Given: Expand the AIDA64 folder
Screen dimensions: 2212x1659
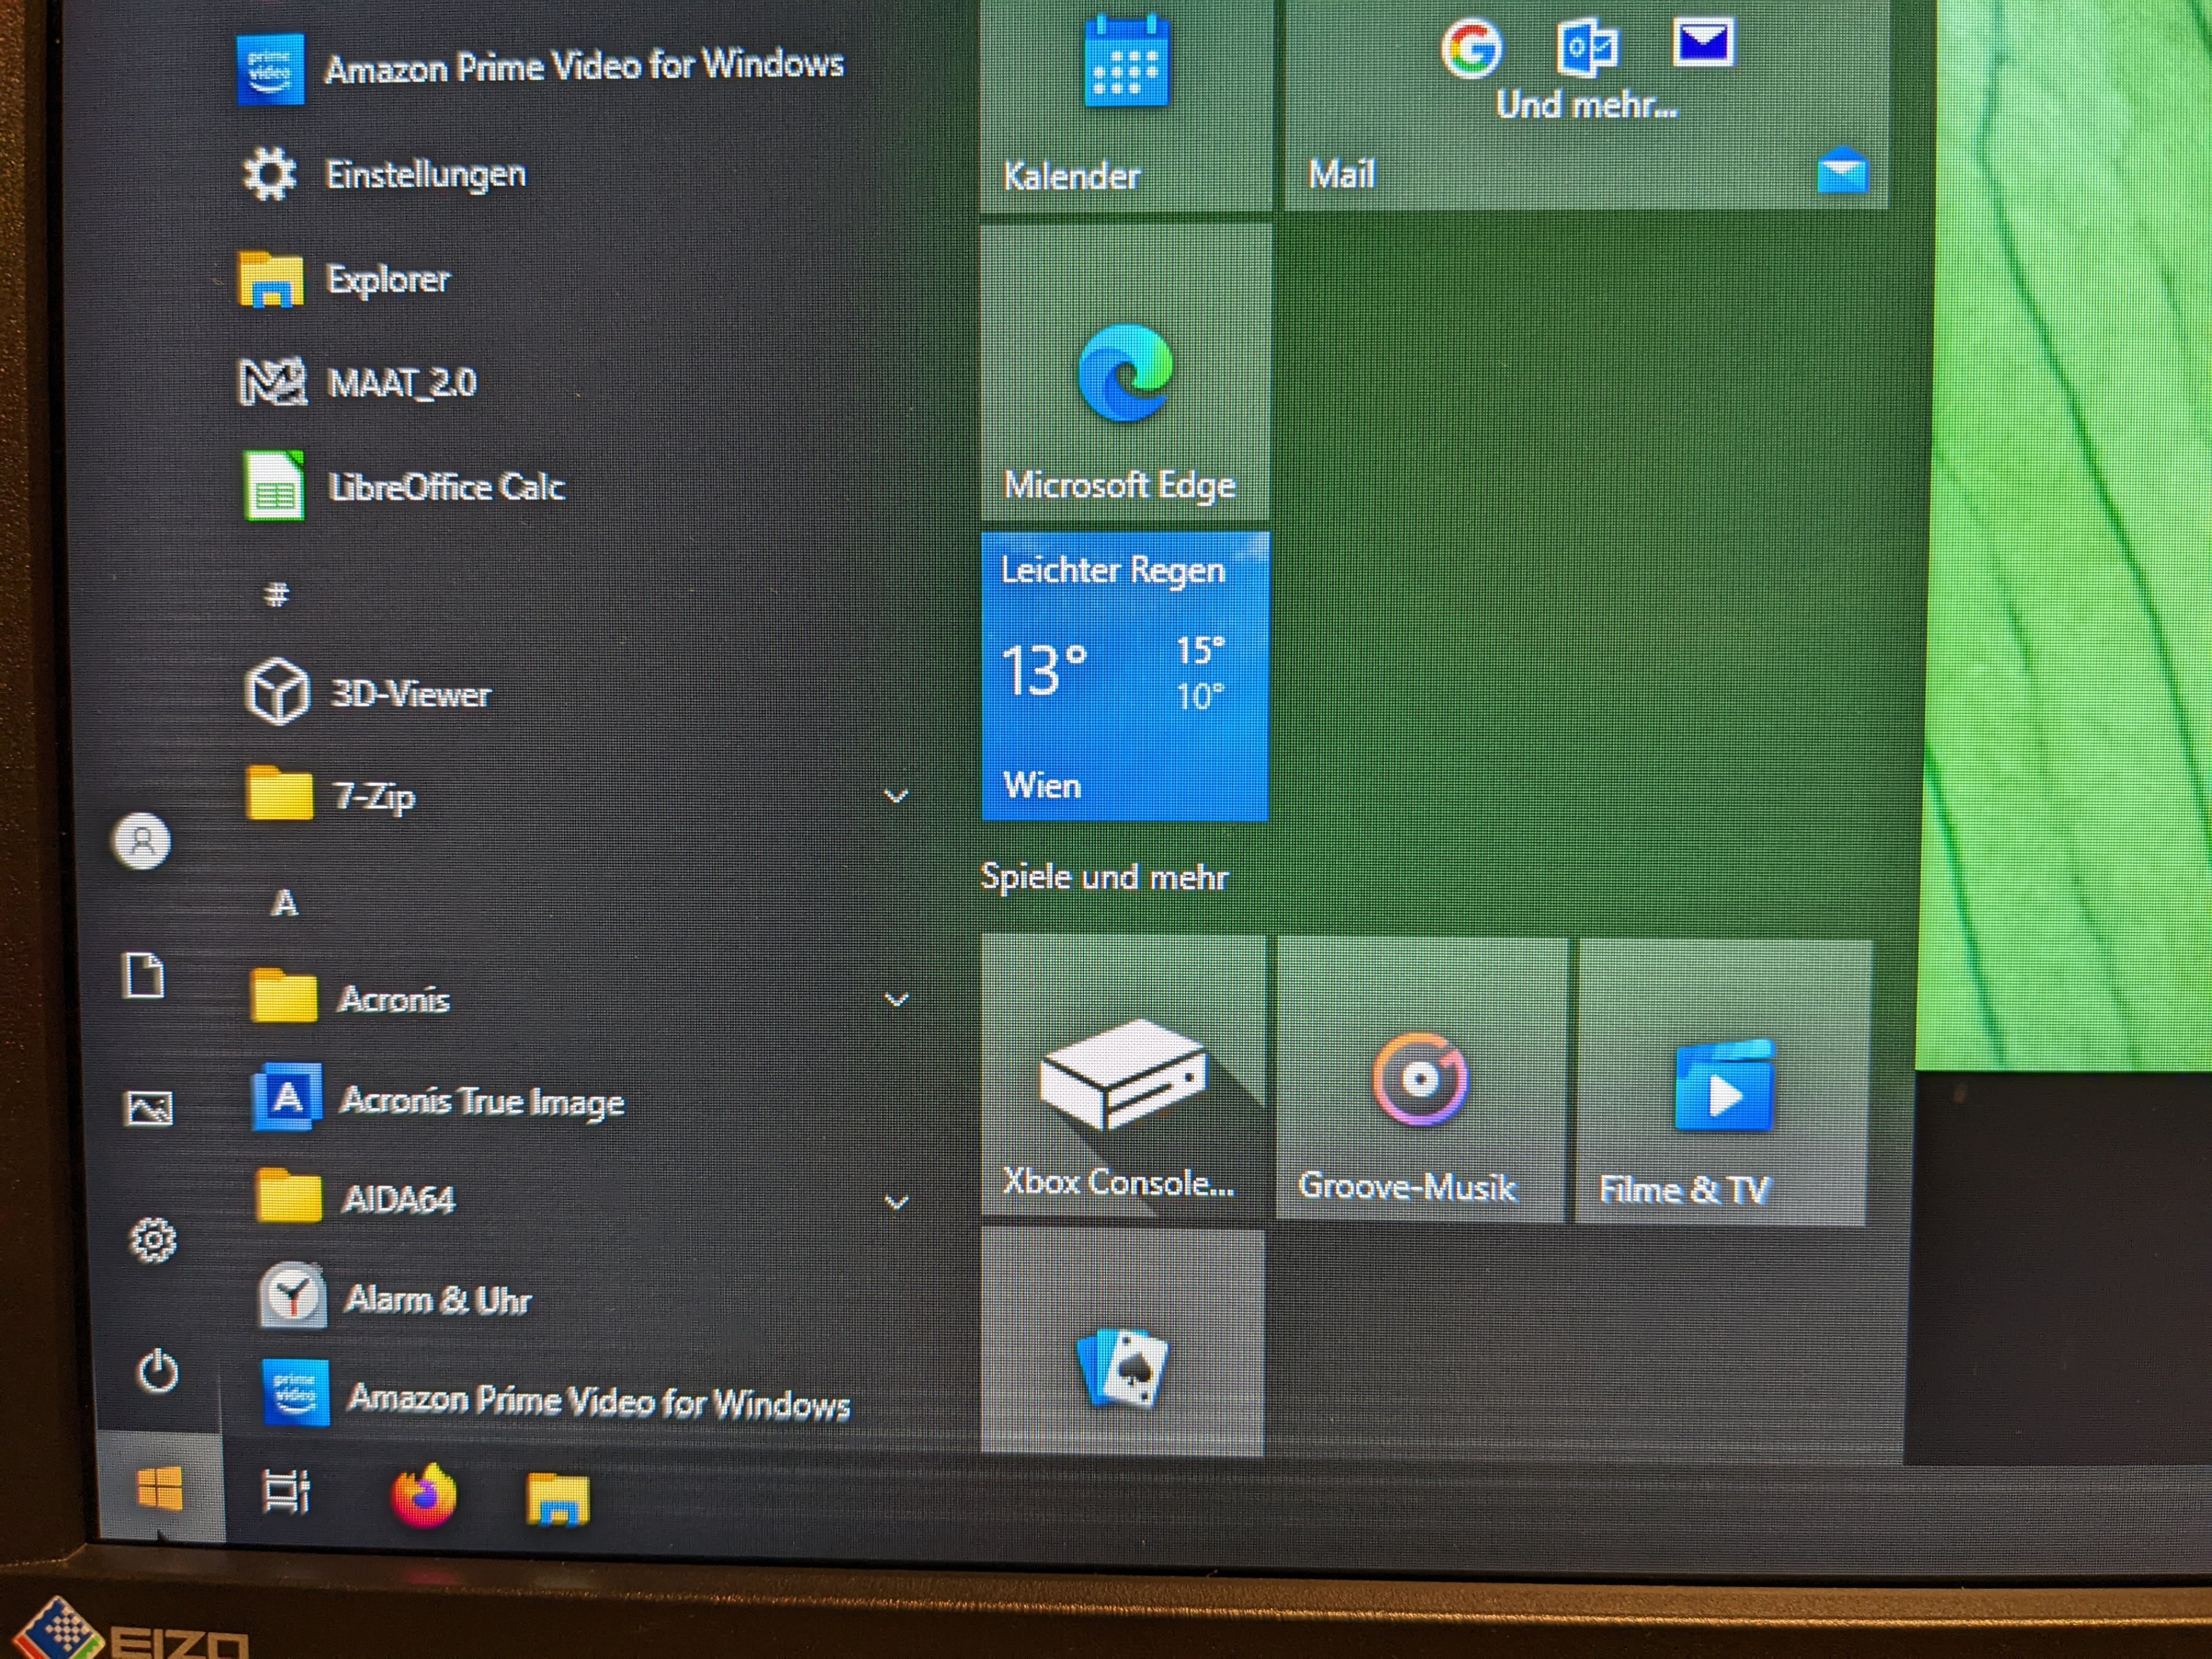Looking at the screenshot, I should [897, 1202].
